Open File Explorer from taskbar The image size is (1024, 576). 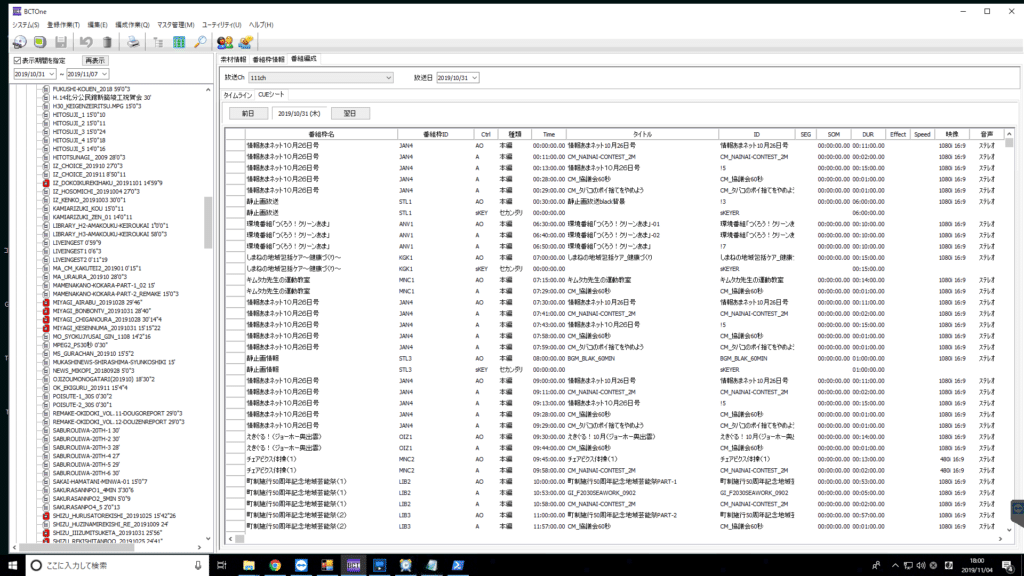click(x=249, y=566)
